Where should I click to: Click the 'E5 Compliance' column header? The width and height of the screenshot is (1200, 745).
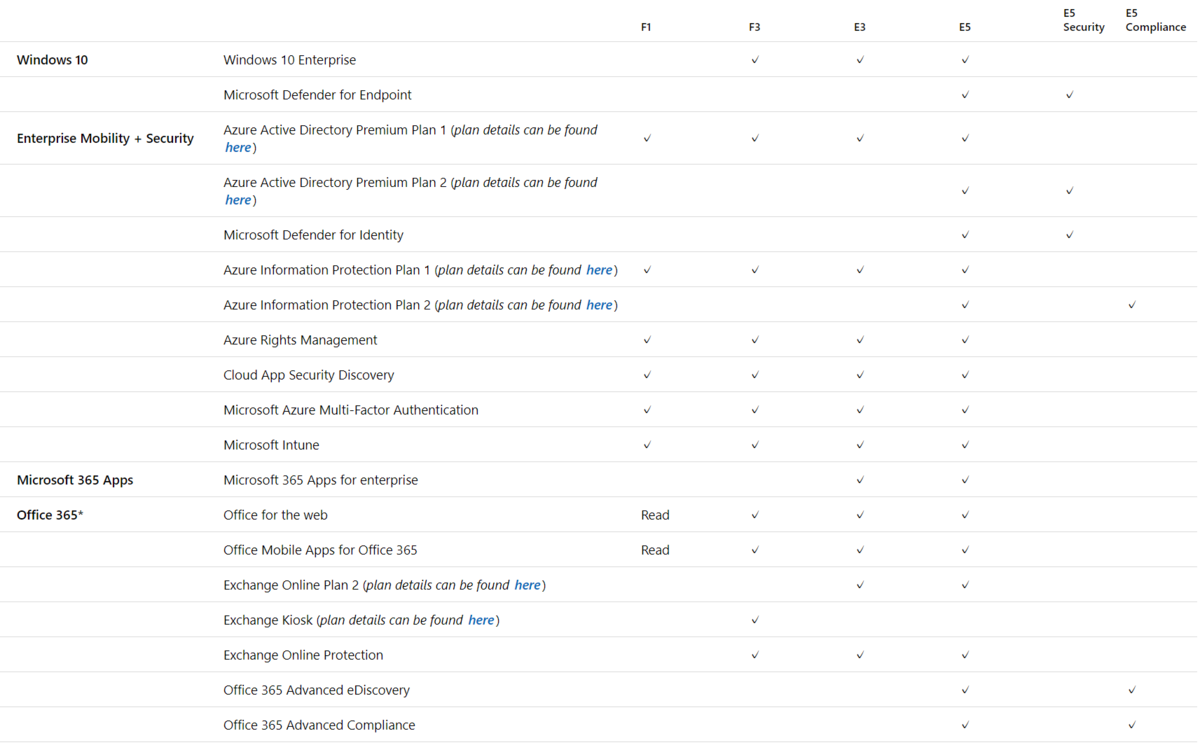(1156, 20)
